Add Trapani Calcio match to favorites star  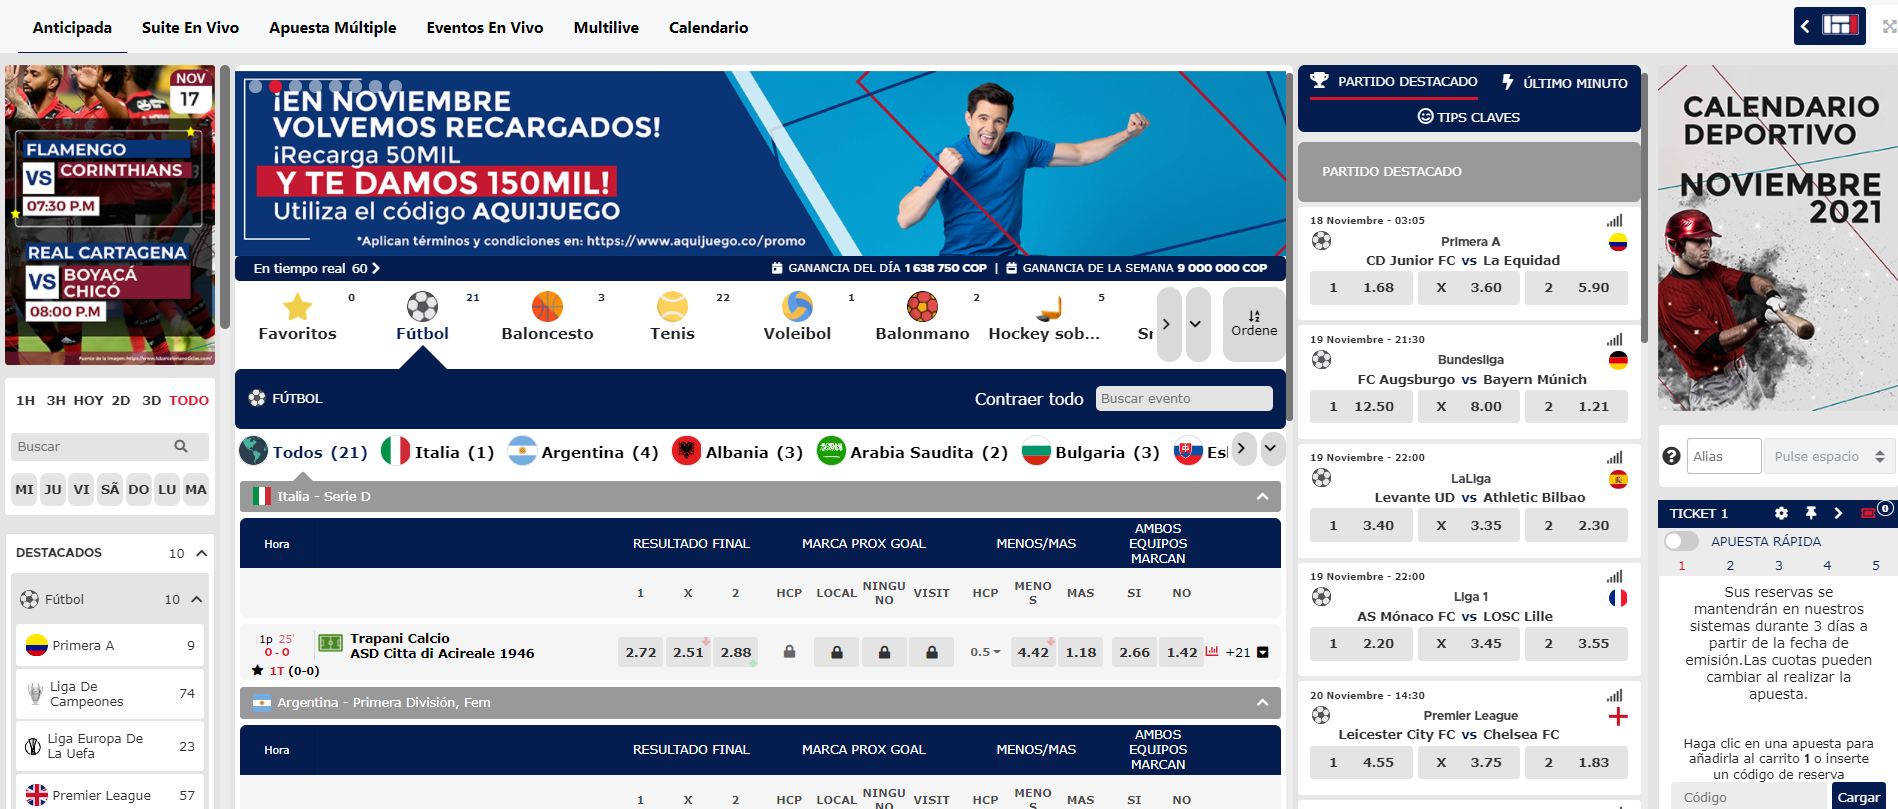258,671
